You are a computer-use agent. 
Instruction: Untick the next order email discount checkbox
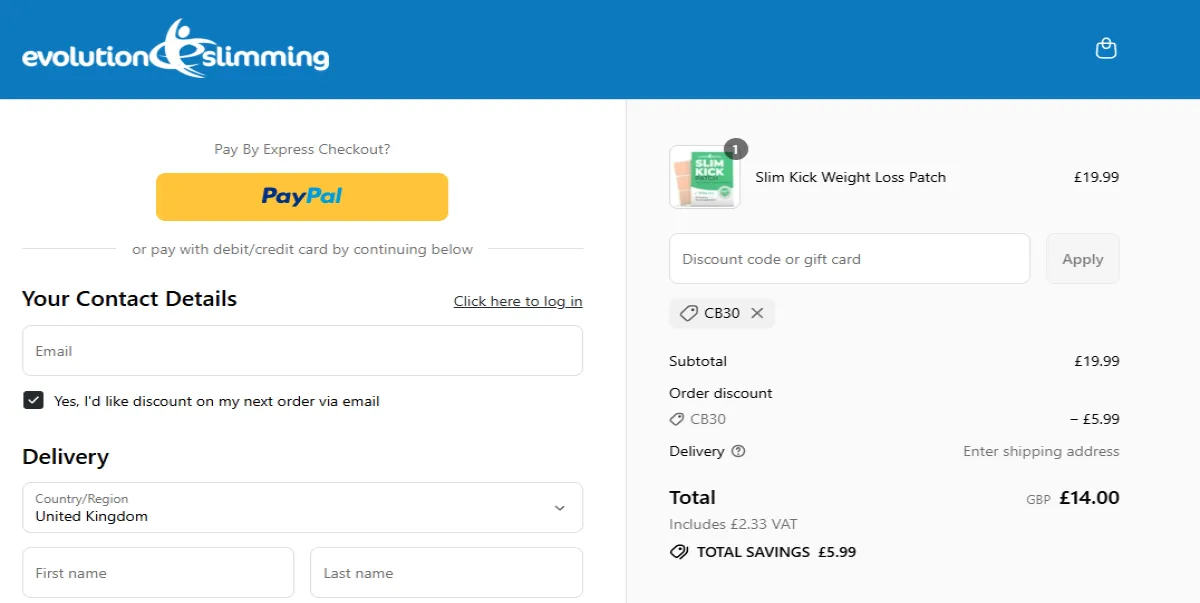tap(34, 400)
